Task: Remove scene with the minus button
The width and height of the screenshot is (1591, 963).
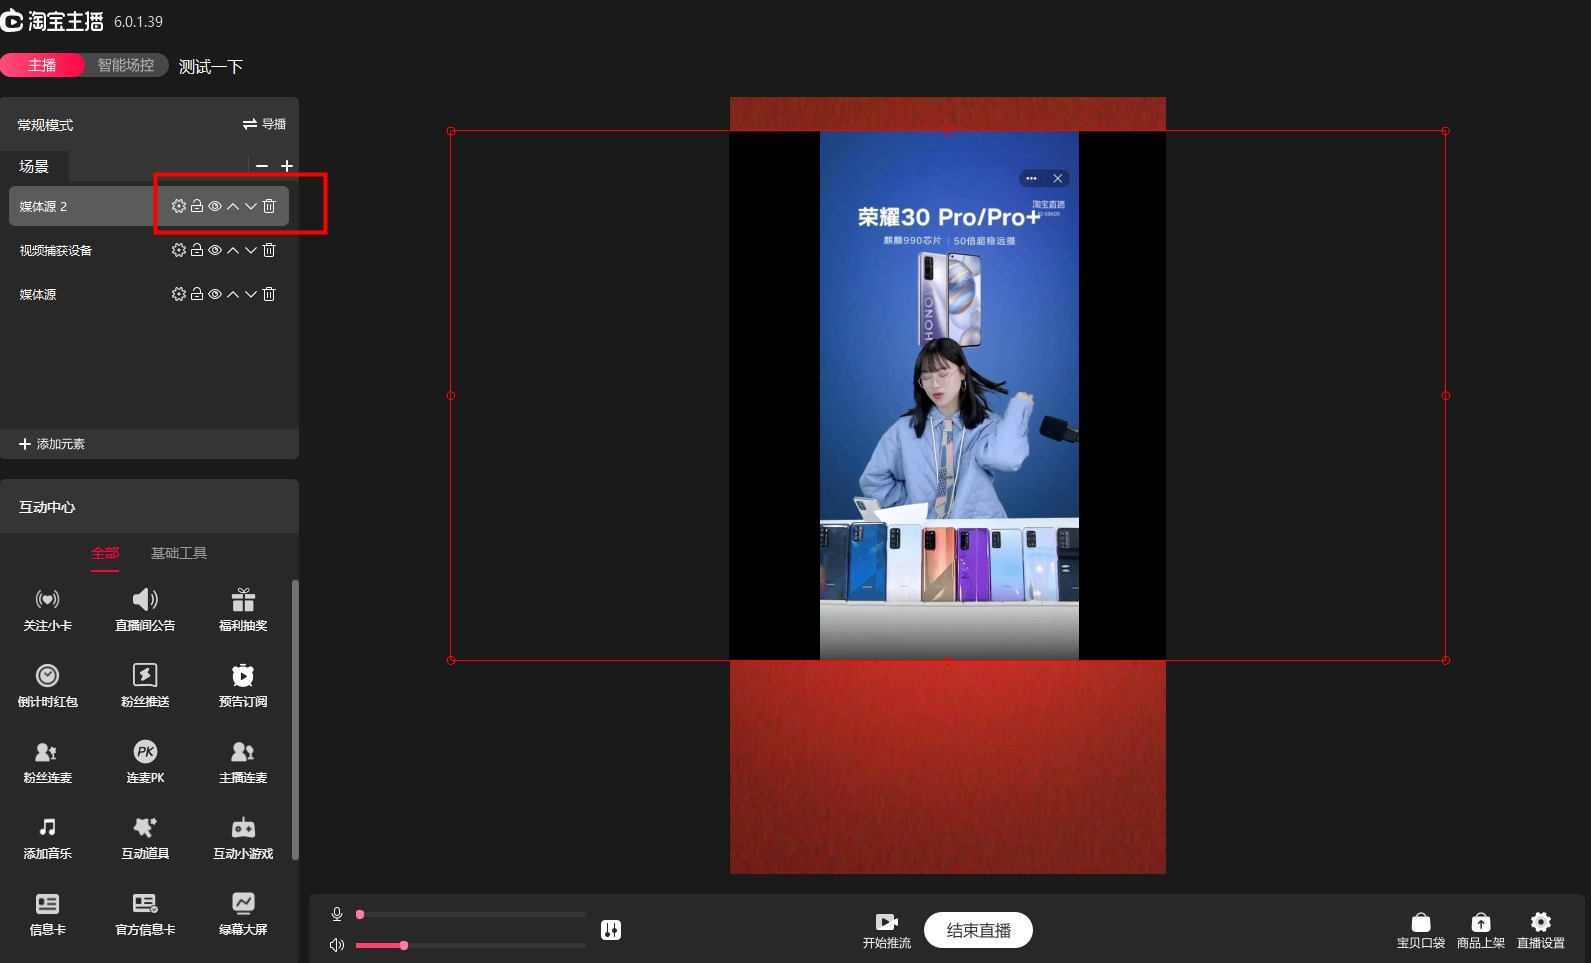Action: [262, 166]
